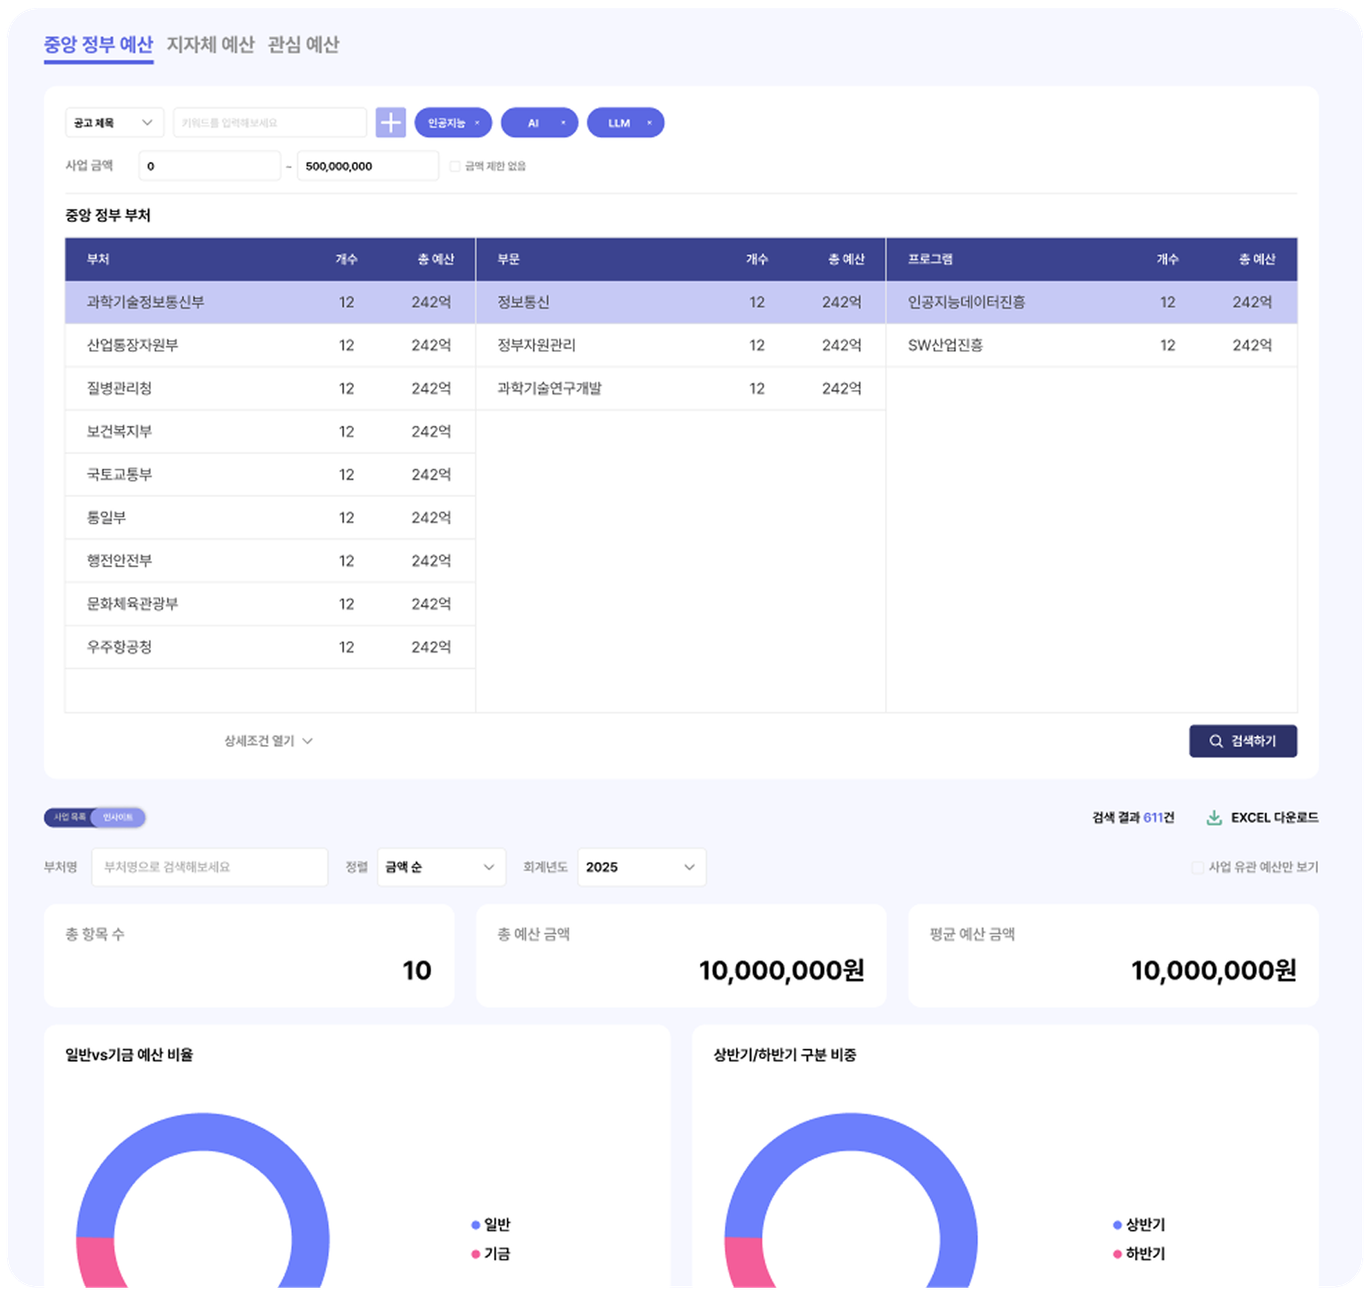Switch toggle to 인사이트 view

(x=118, y=818)
